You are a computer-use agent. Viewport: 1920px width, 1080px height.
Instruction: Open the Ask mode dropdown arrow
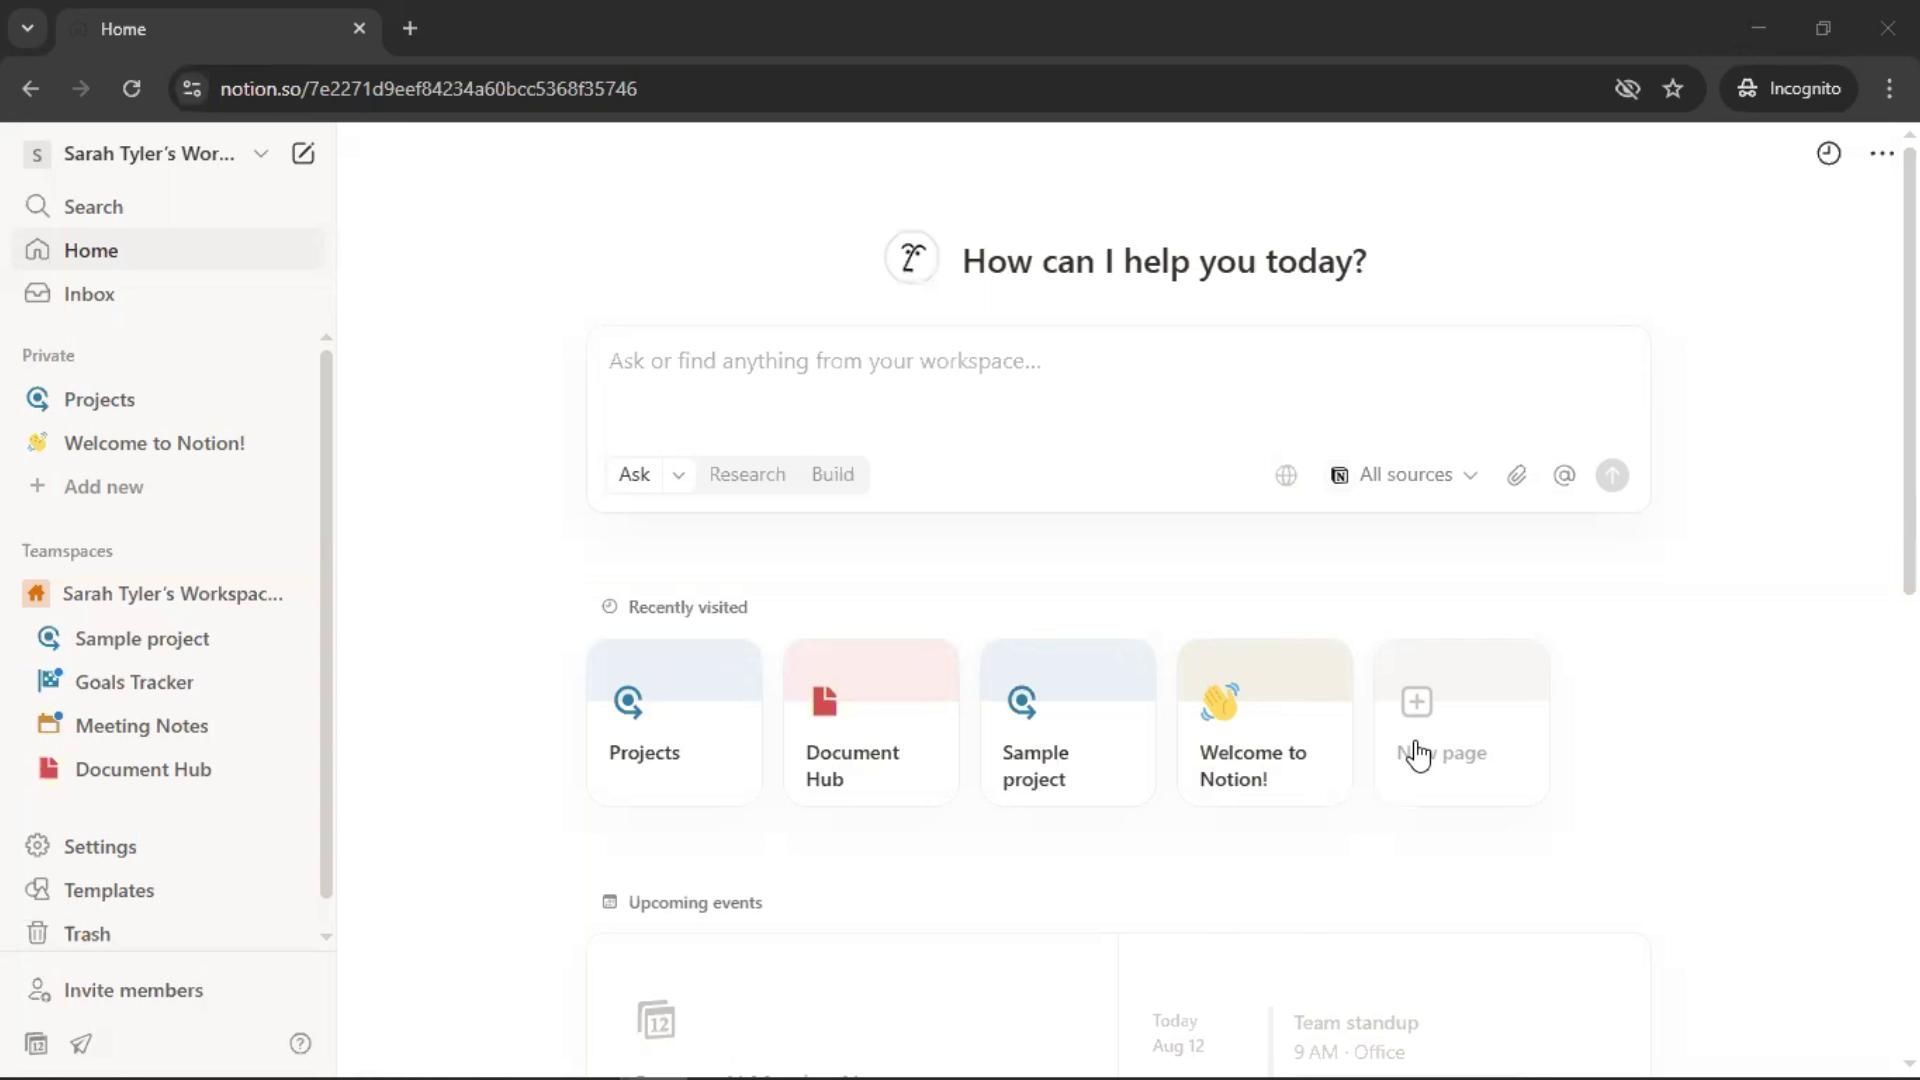pos(678,475)
